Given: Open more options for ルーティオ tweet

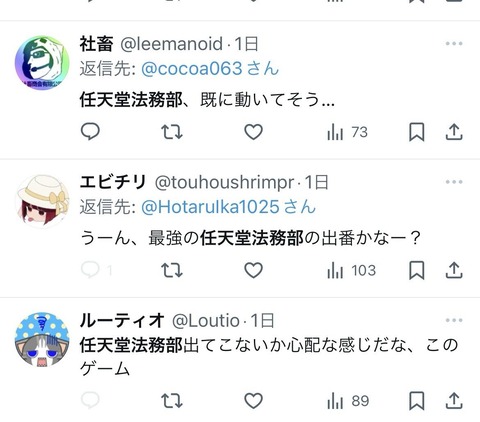Looking at the screenshot, I should [x=454, y=320].
